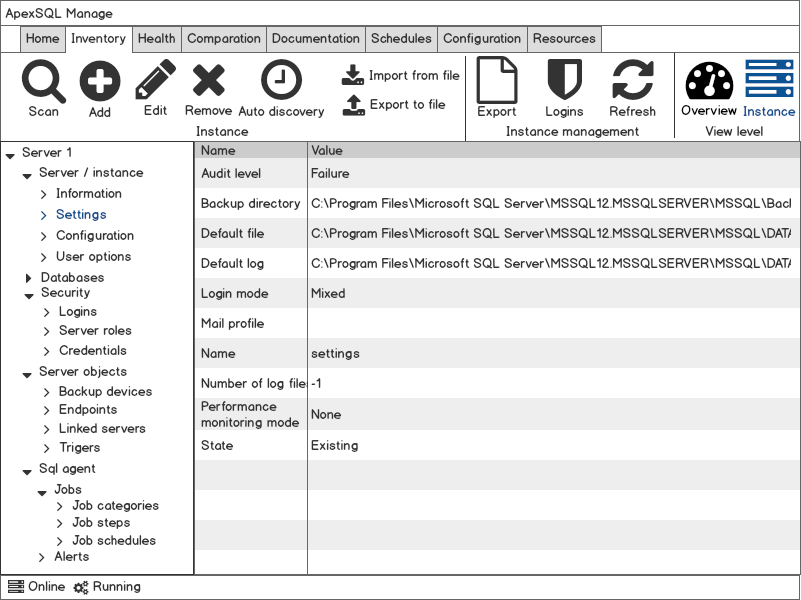Click the Backup directory path value
Image resolution: width=801 pixels, height=600 pixels.
click(x=551, y=203)
